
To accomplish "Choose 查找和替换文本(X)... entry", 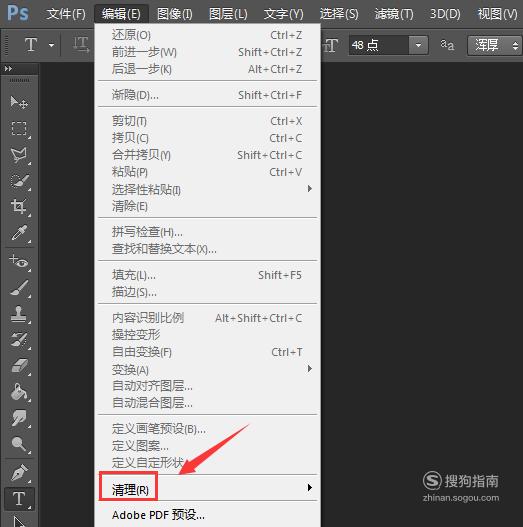I will (x=208, y=249).
